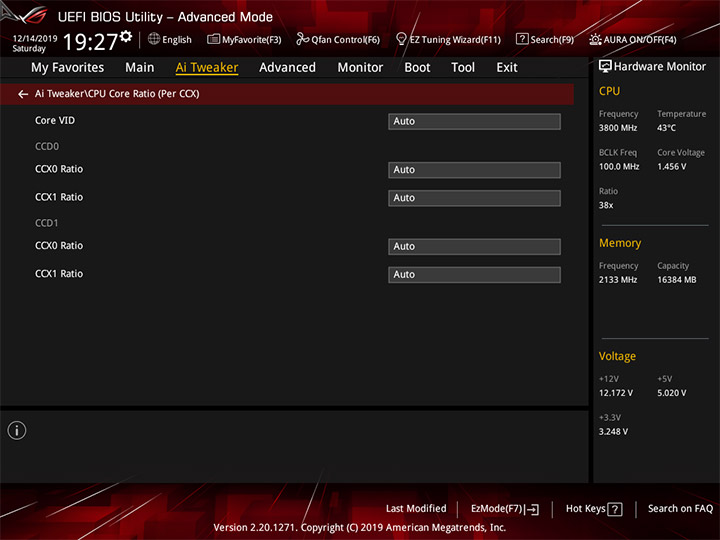Select the Exit tab
The image size is (720, 540).
coord(506,68)
